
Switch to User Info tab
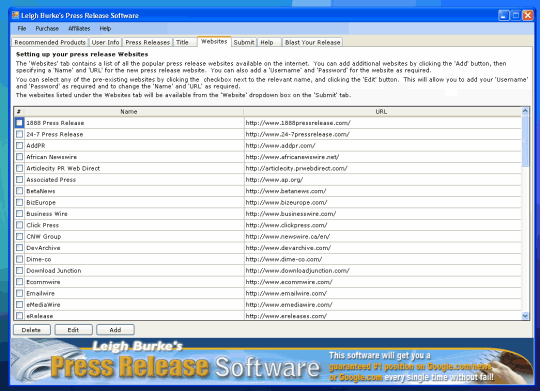(x=105, y=42)
